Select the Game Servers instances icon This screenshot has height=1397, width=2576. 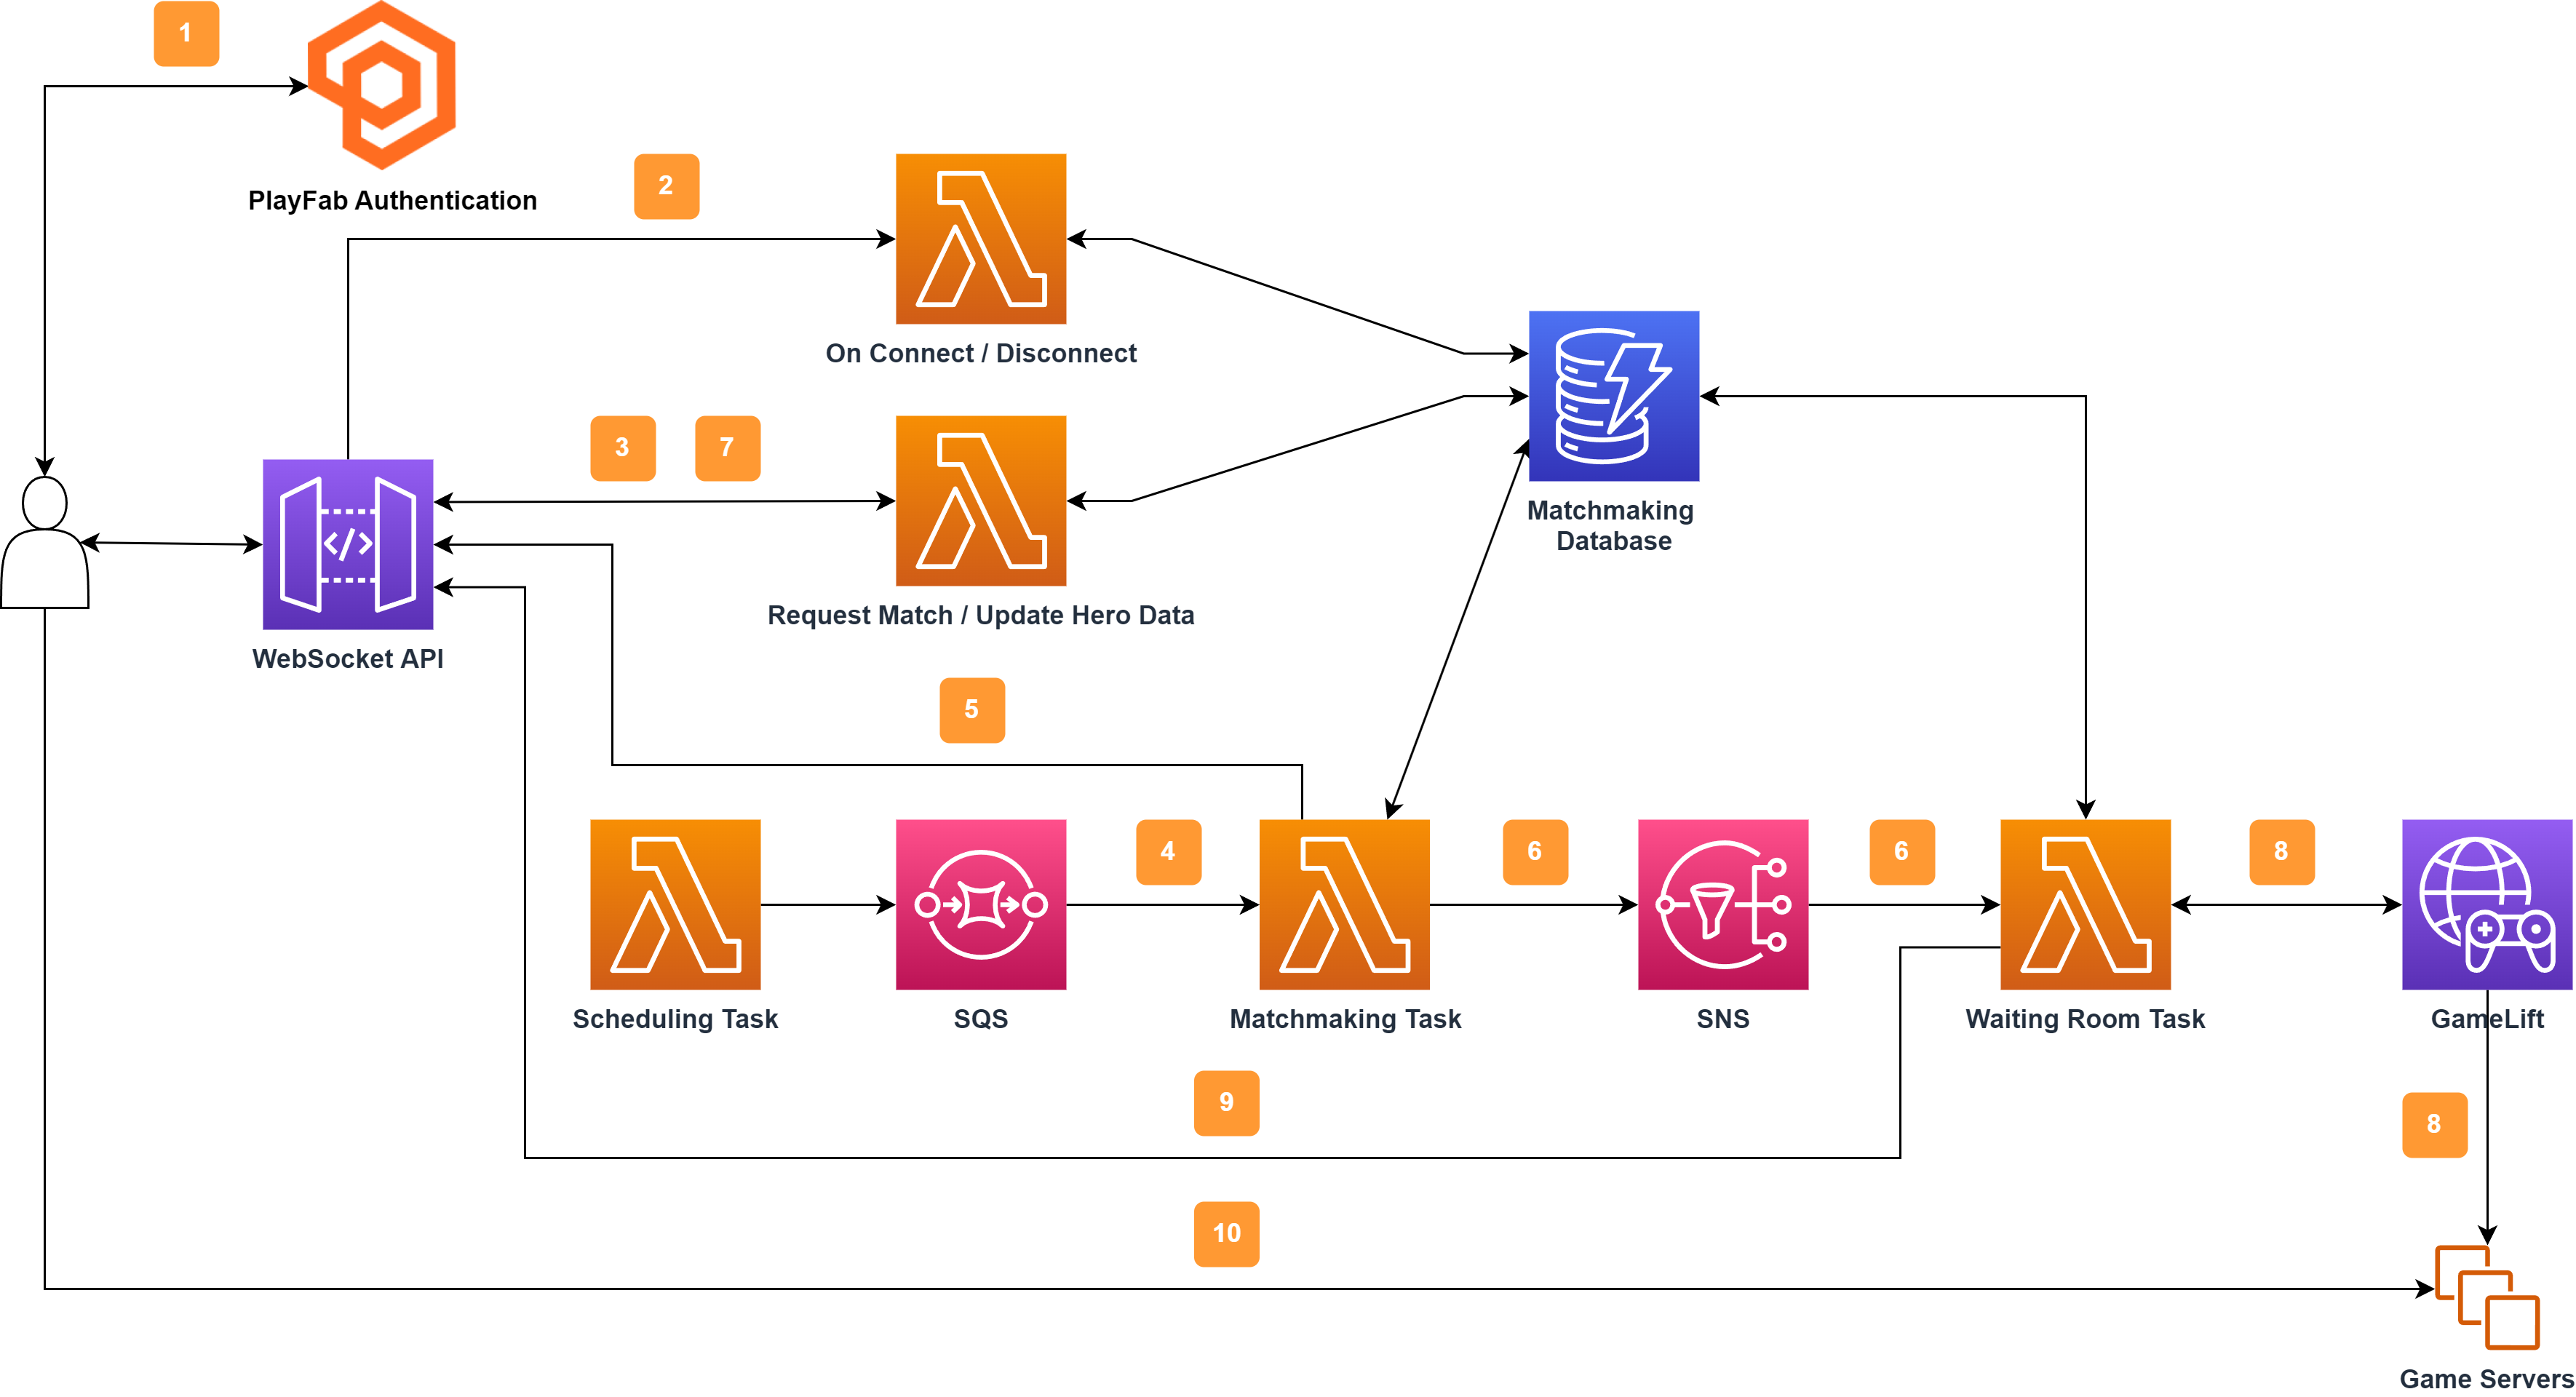[x=2486, y=1297]
